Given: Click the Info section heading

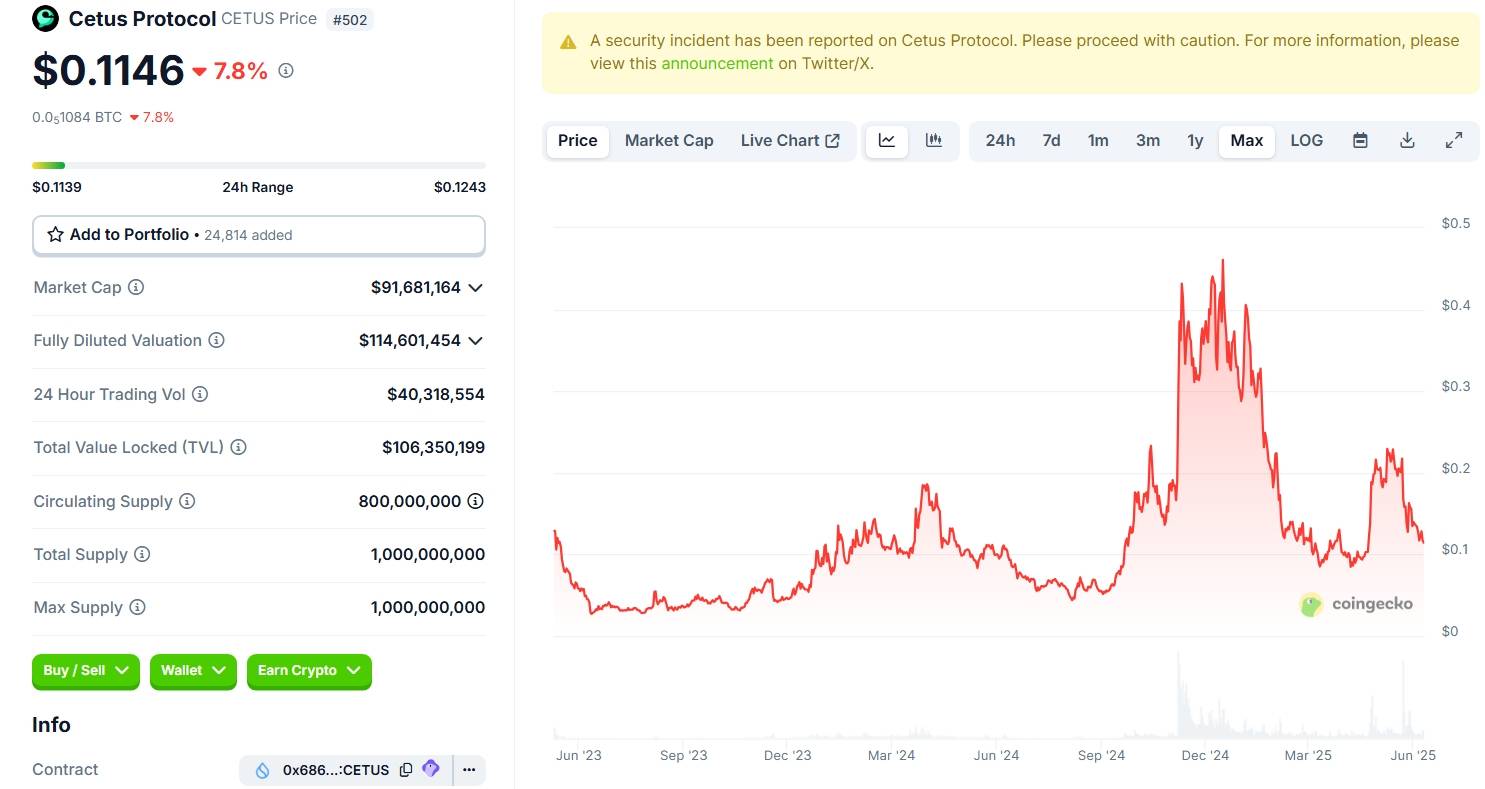Looking at the screenshot, I should click(x=51, y=725).
